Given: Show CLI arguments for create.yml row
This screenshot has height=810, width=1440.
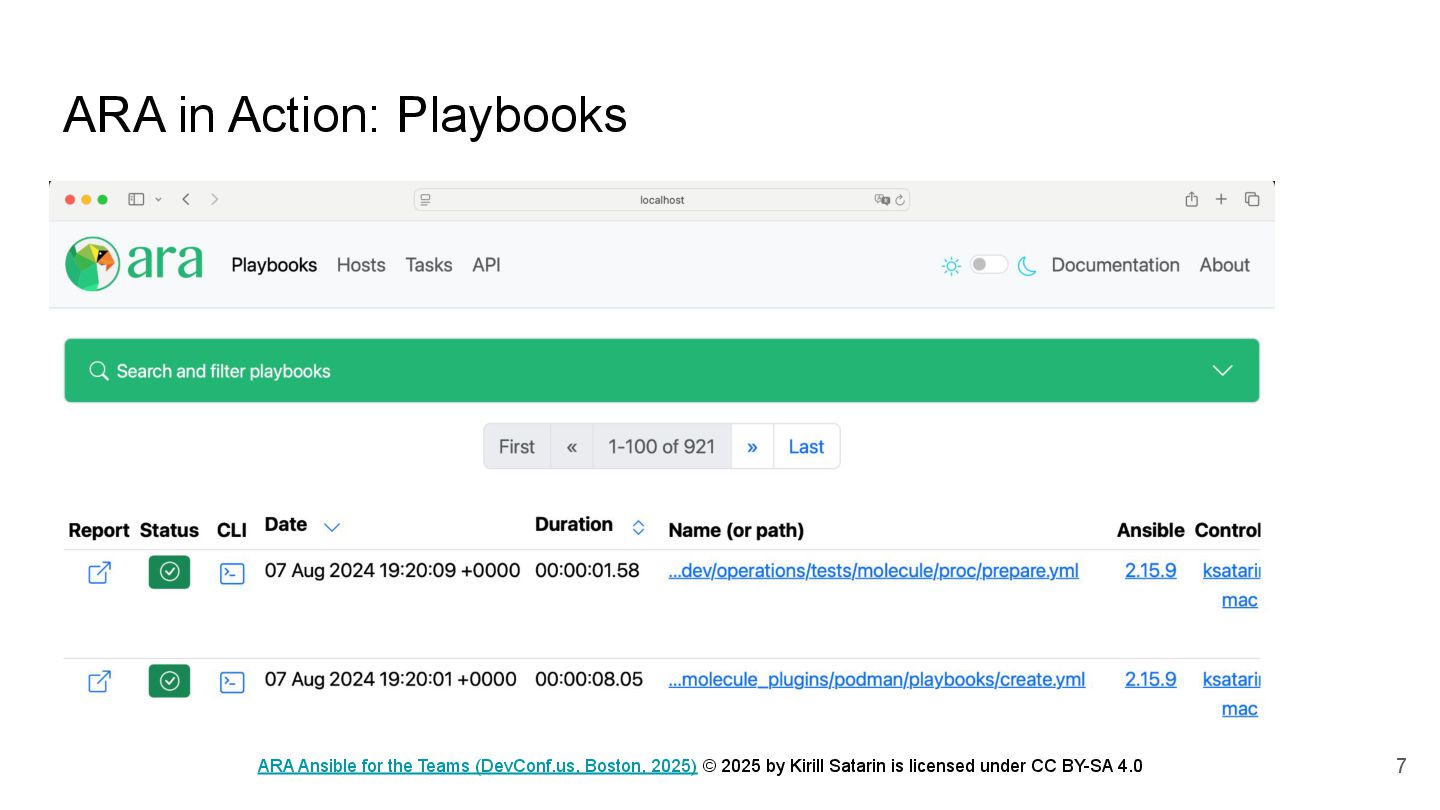Looking at the screenshot, I should [x=232, y=682].
